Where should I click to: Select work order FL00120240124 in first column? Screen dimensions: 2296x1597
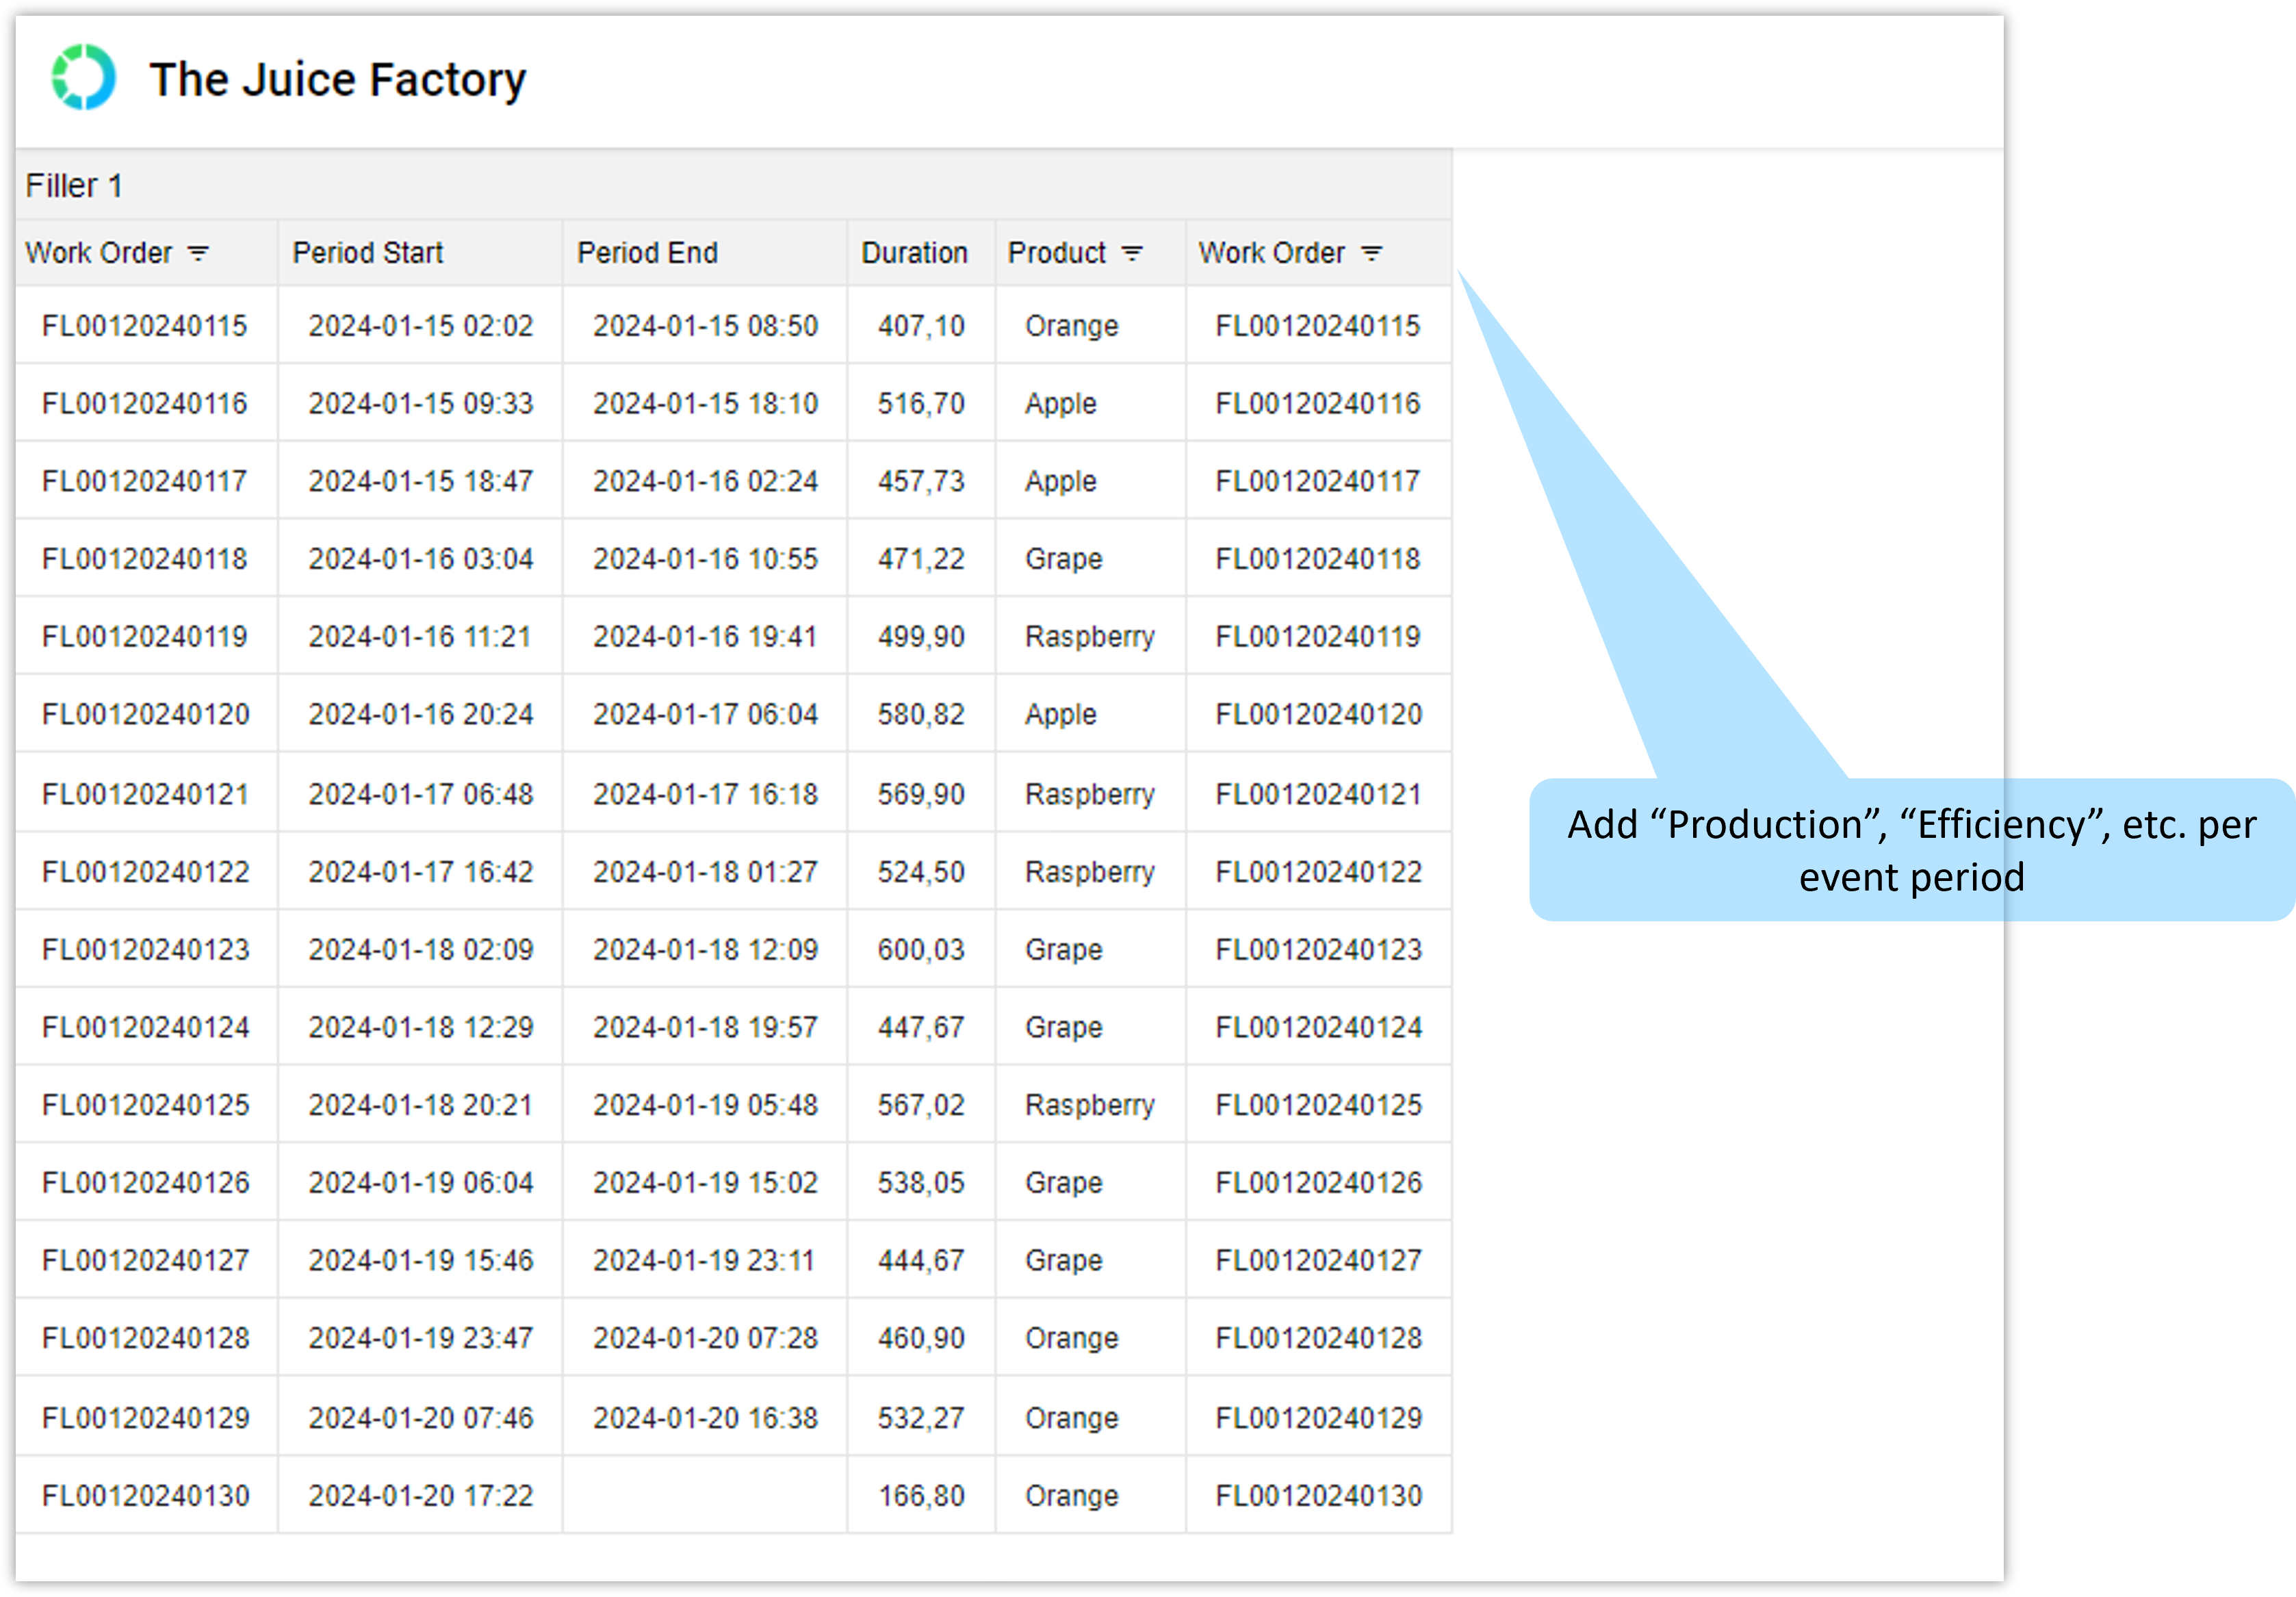[x=146, y=1028]
